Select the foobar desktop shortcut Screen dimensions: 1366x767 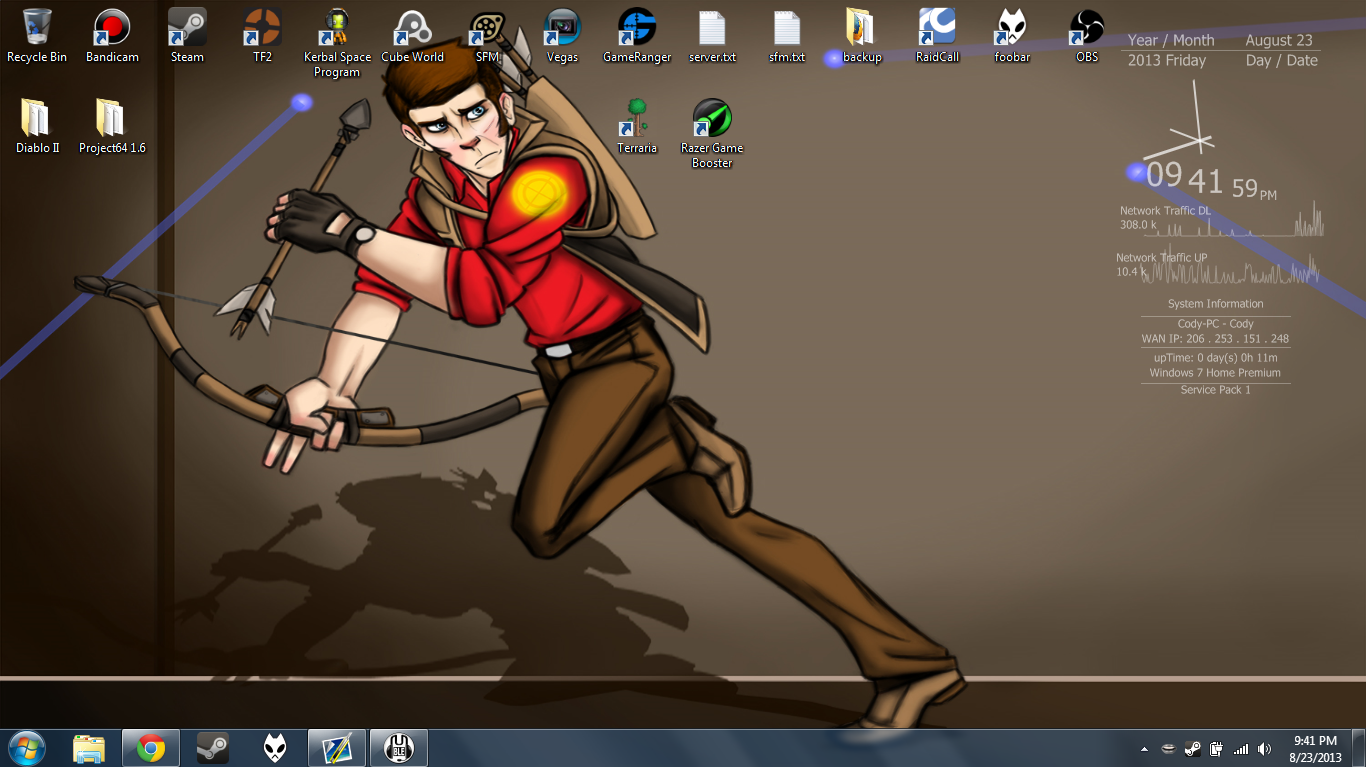tap(1012, 36)
